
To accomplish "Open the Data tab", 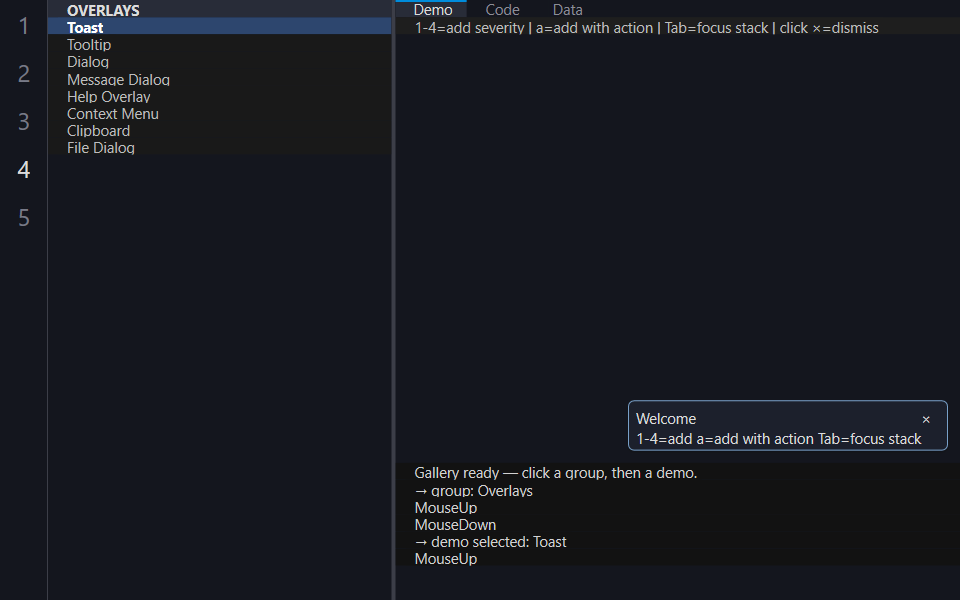I will 568,10.
